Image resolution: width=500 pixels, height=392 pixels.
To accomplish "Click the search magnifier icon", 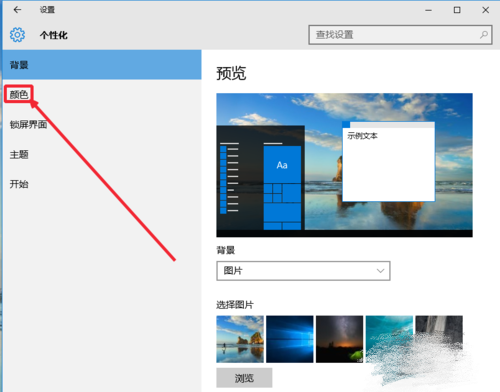I will [x=484, y=35].
